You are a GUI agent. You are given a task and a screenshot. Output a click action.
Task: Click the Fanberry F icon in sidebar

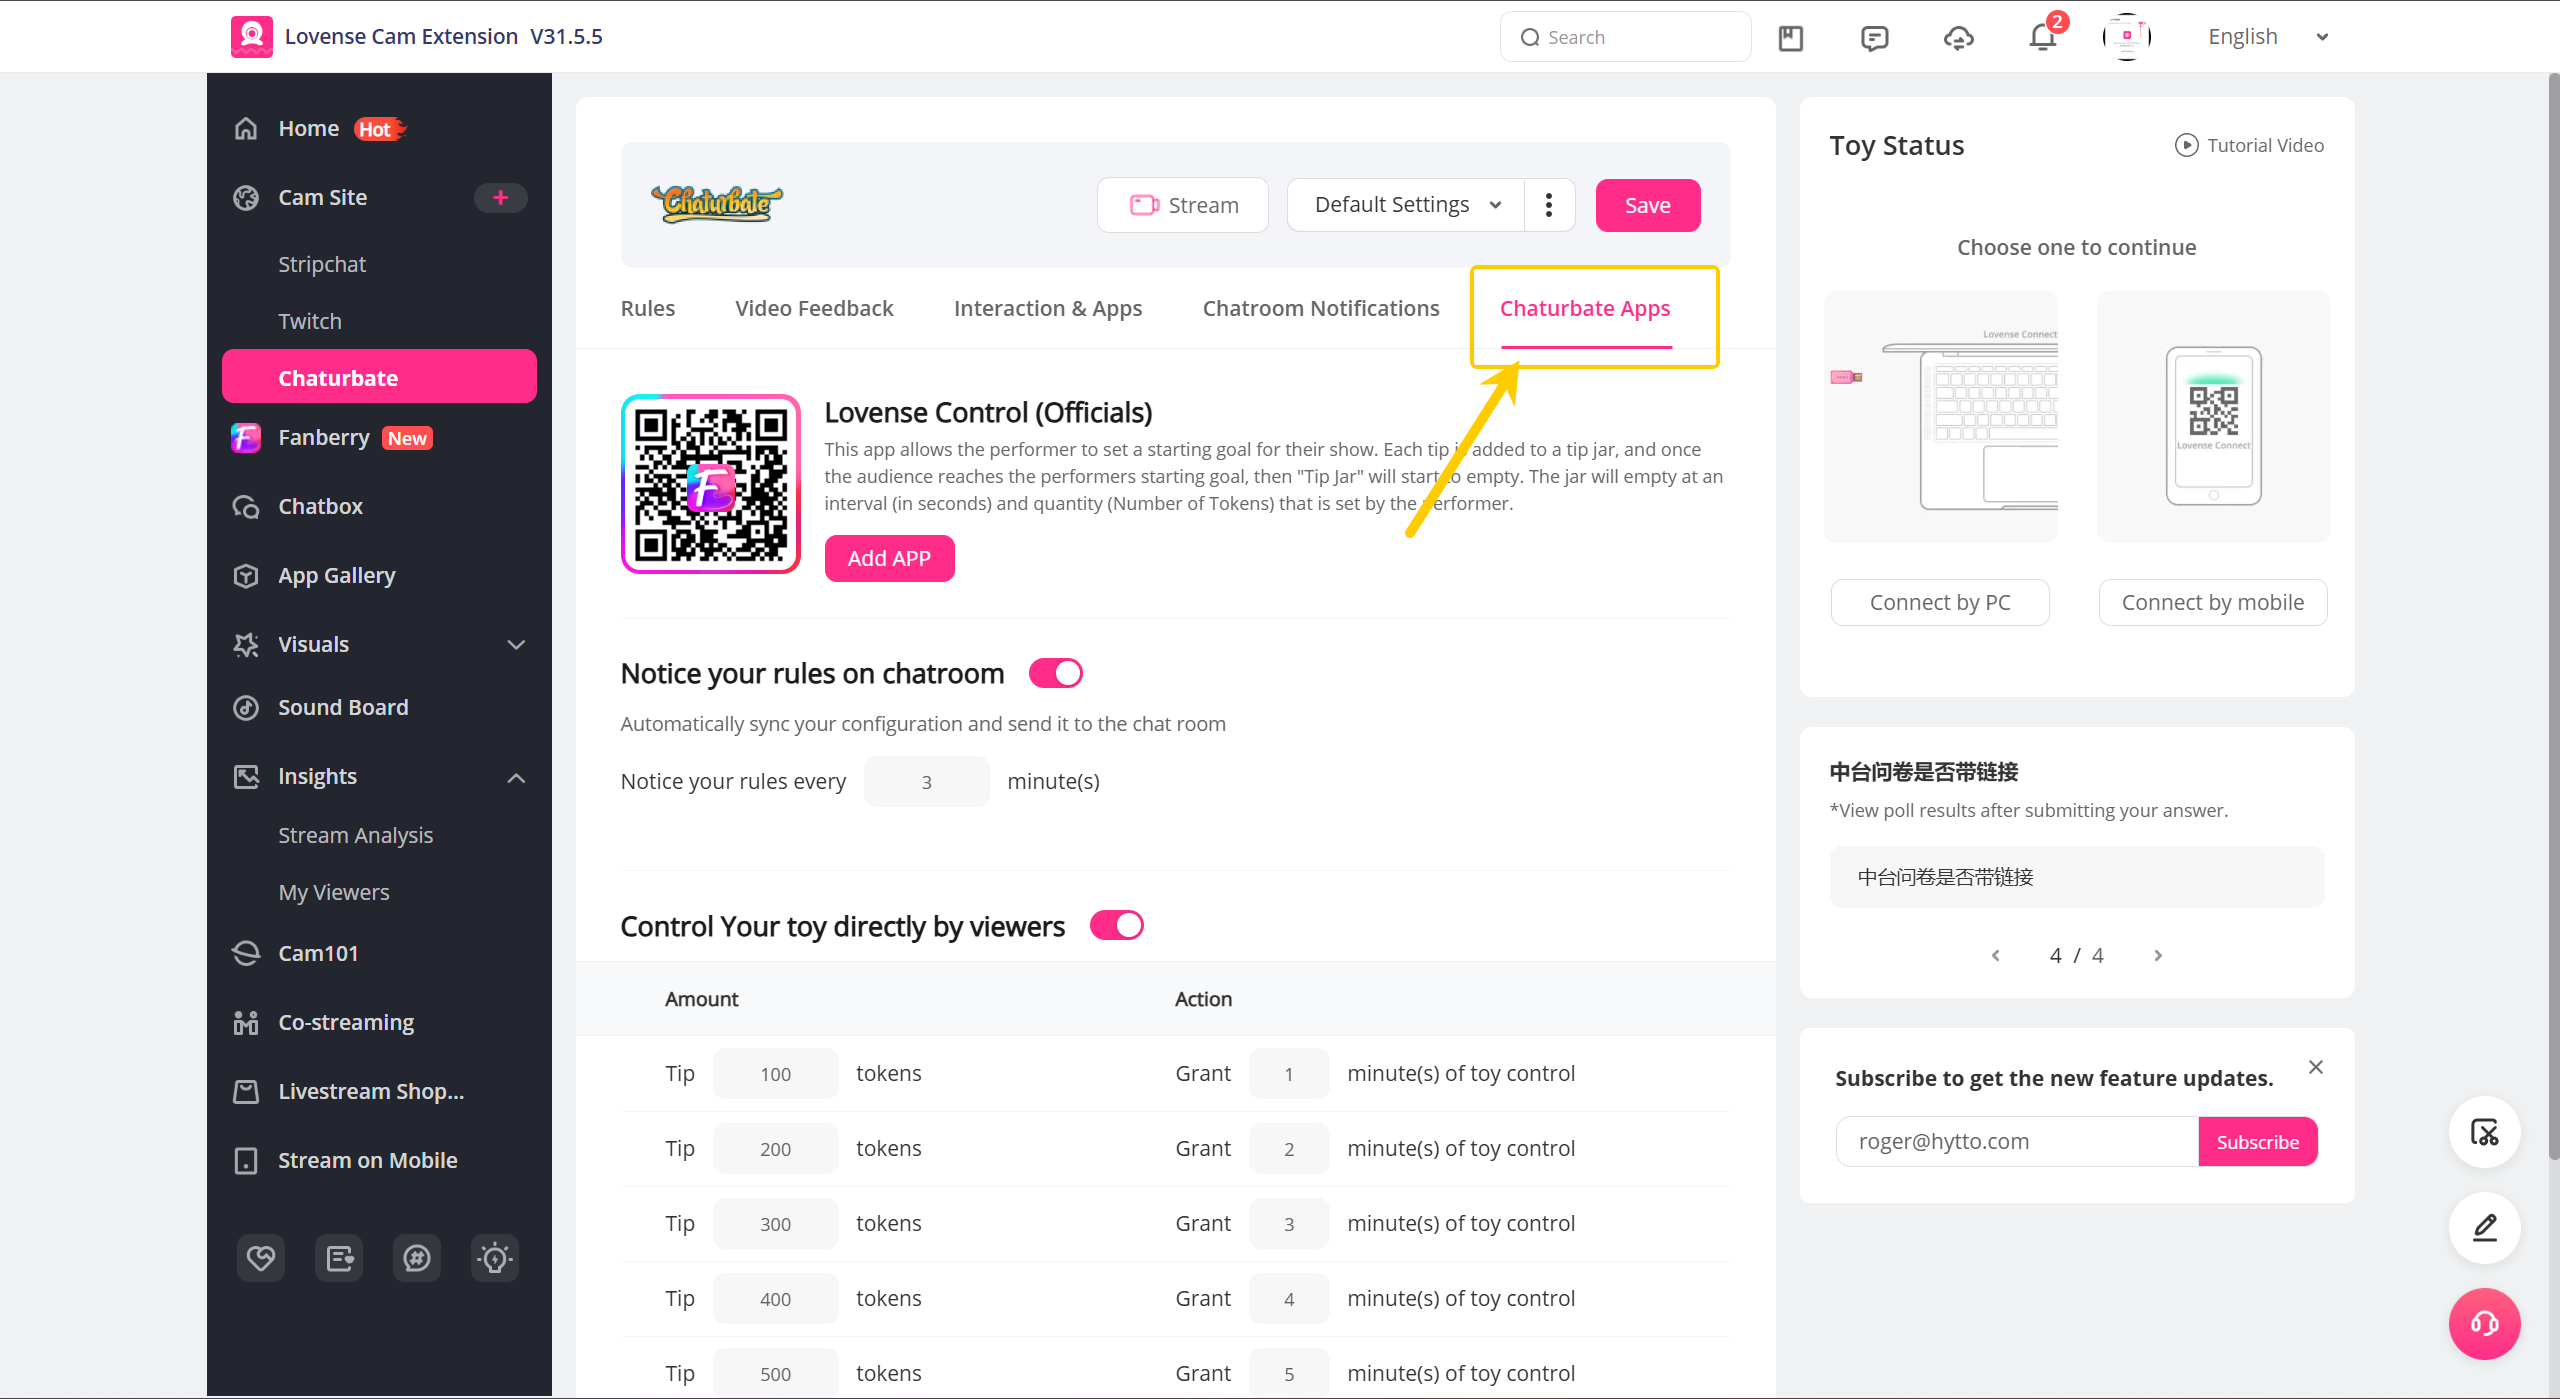pos(246,438)
